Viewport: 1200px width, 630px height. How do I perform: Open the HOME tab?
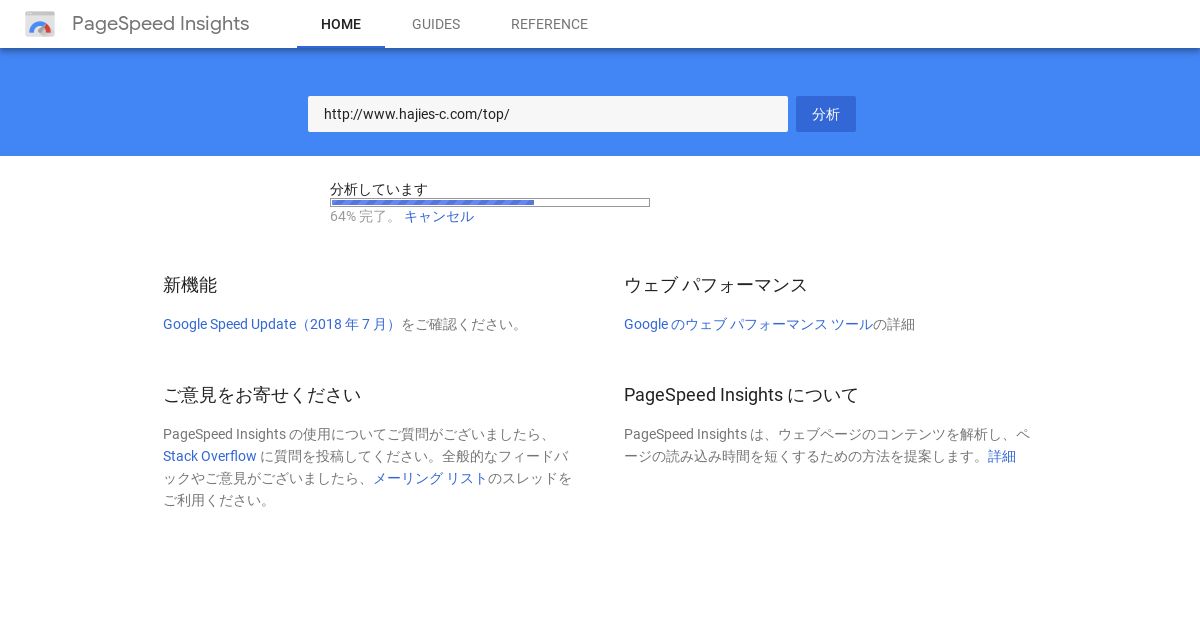coord(341,24)
